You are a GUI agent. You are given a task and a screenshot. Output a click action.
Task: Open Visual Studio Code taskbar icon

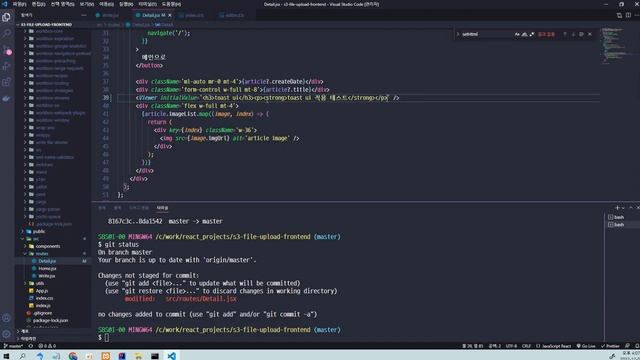[171, 356]
